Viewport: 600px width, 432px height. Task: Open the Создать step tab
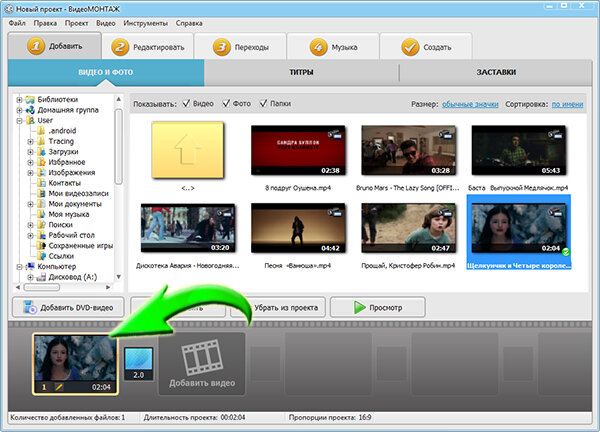coord(426,47)
